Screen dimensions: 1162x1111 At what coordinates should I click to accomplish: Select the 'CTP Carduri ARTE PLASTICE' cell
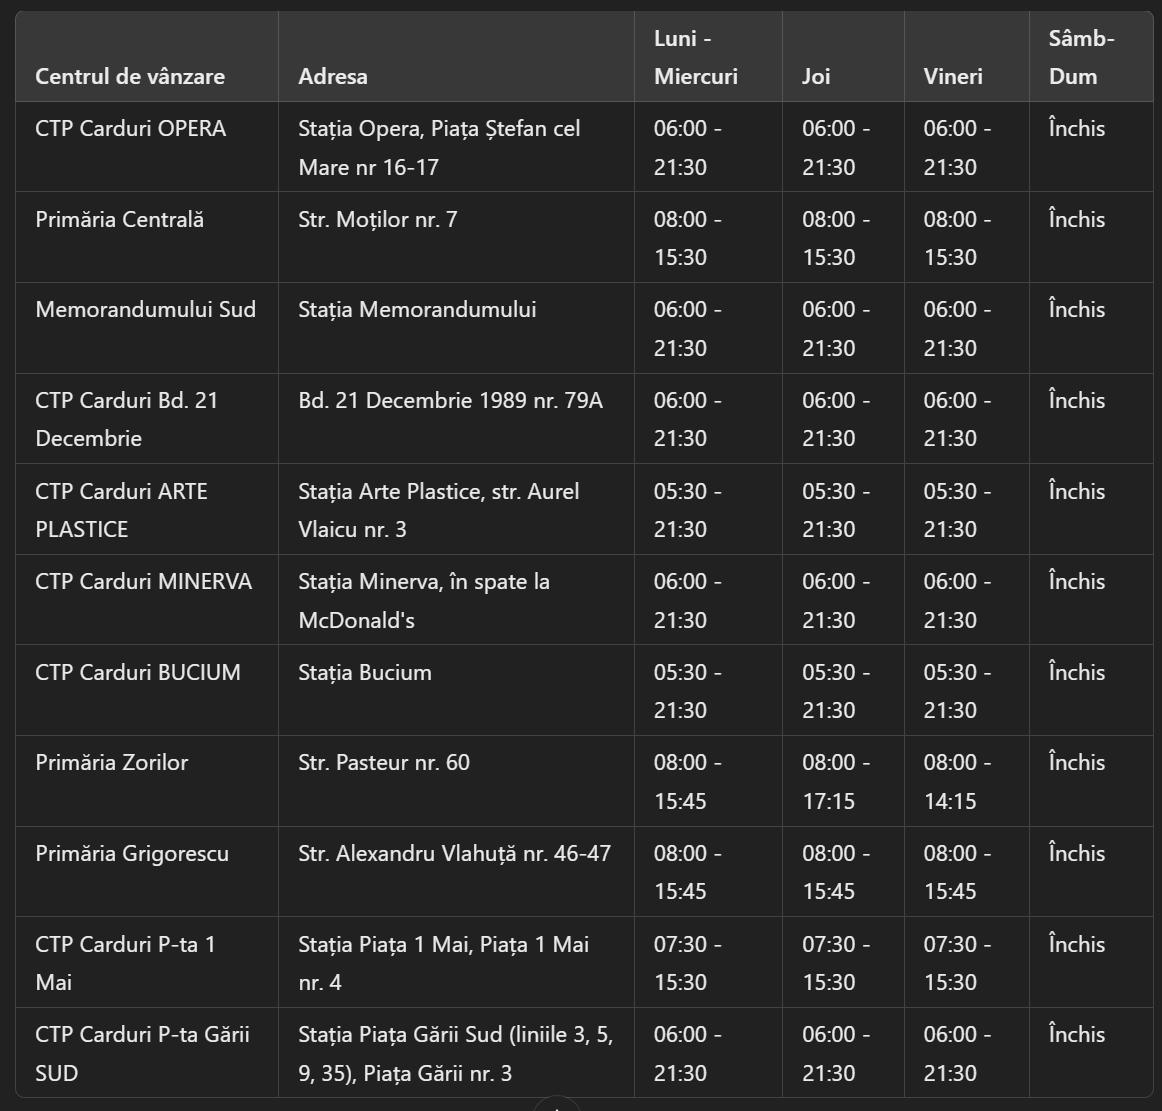(121, 510)
